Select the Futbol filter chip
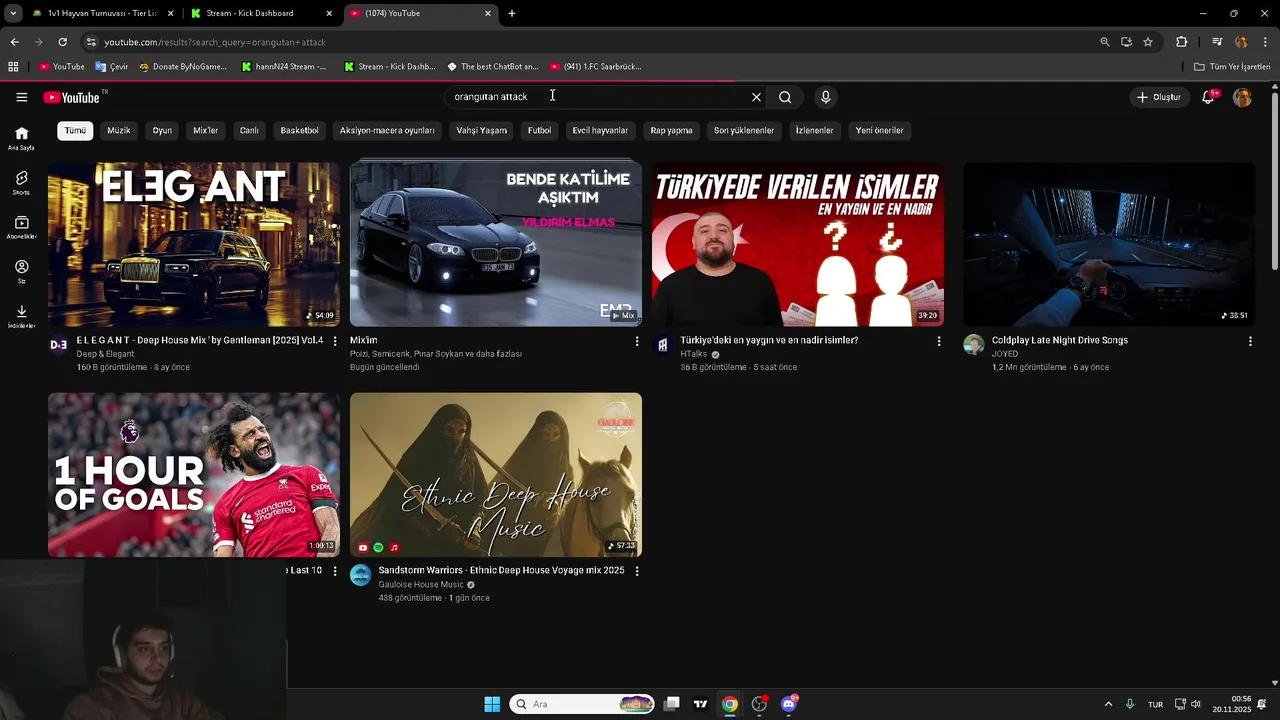 (539, 130)
